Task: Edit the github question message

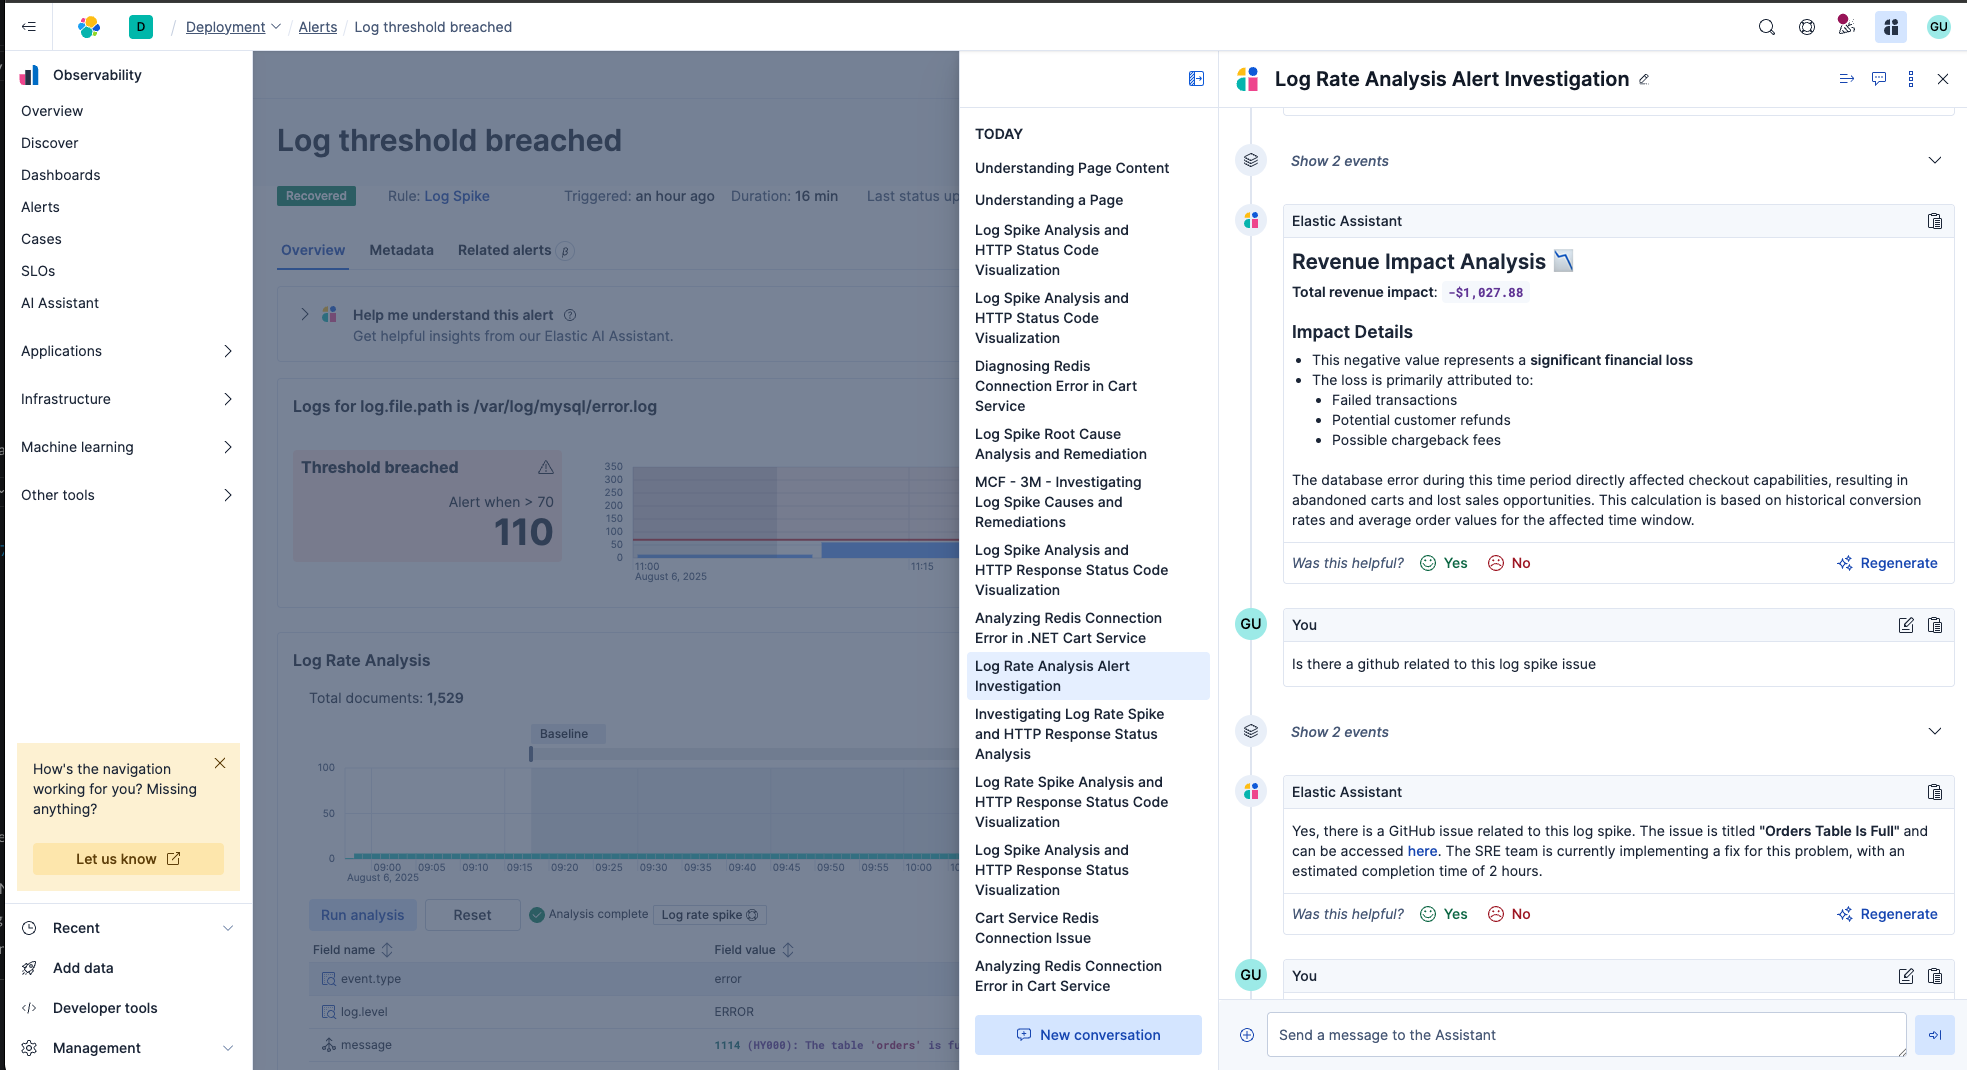Action: [1906, 625]
